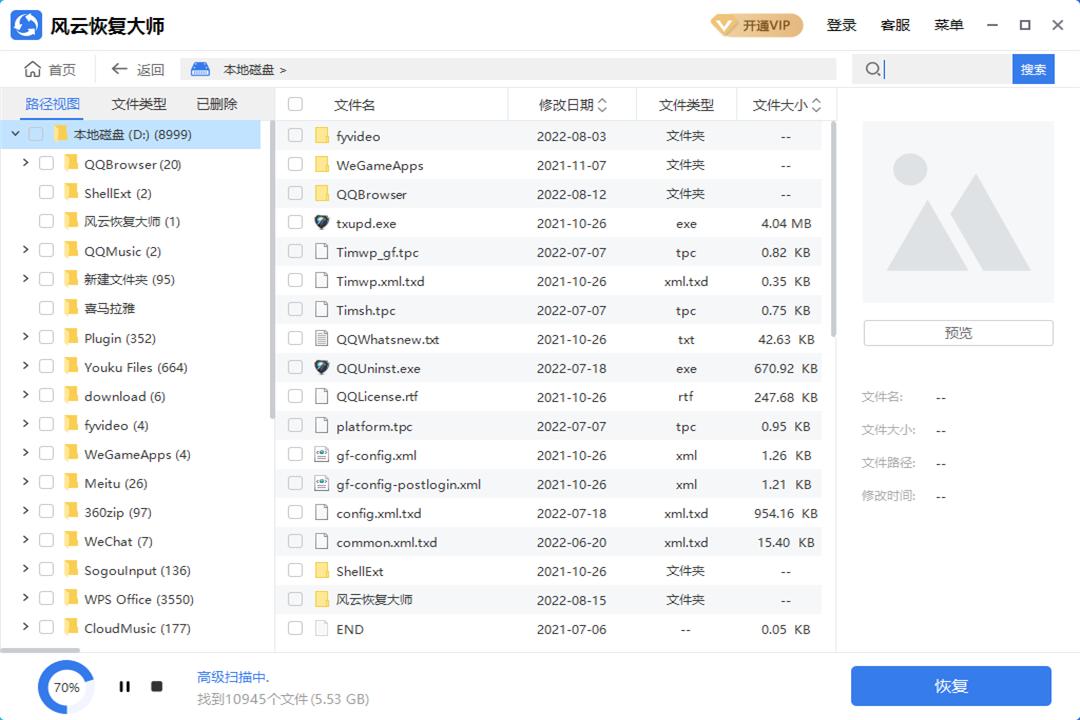Pause the advanced scan
This screenshot has width=1080, height=720.
125,686
